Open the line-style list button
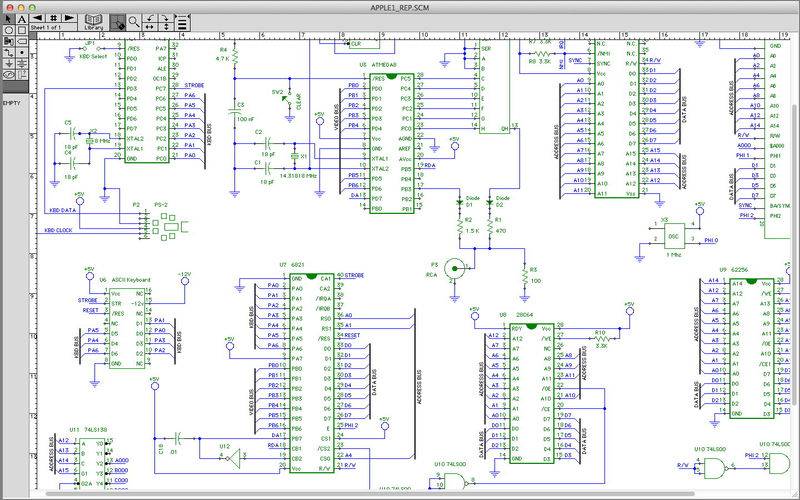 (182, 22)
